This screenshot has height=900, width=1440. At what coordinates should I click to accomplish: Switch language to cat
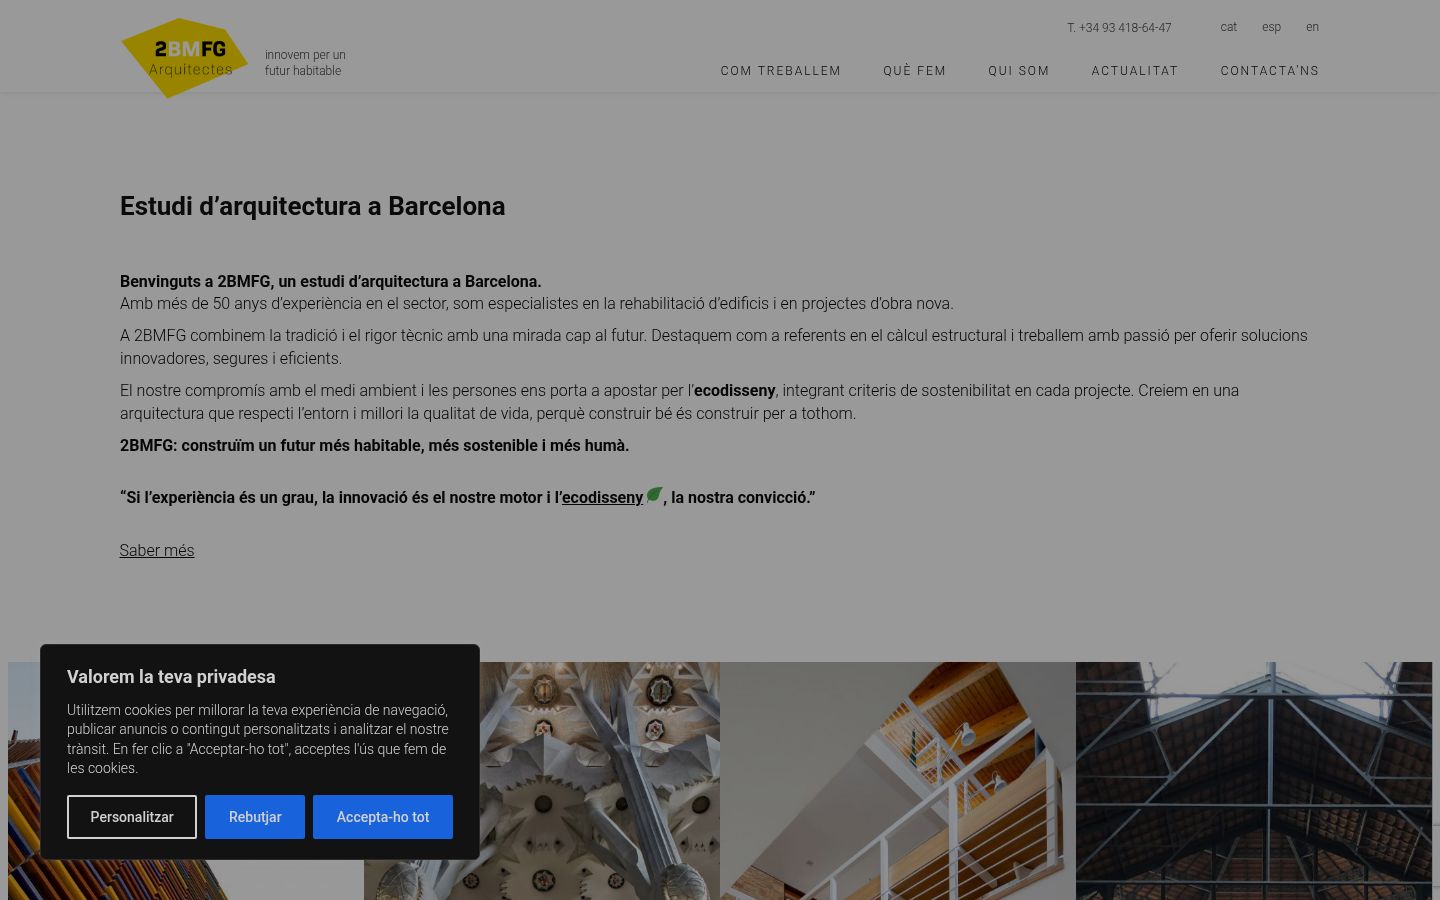1229,27
